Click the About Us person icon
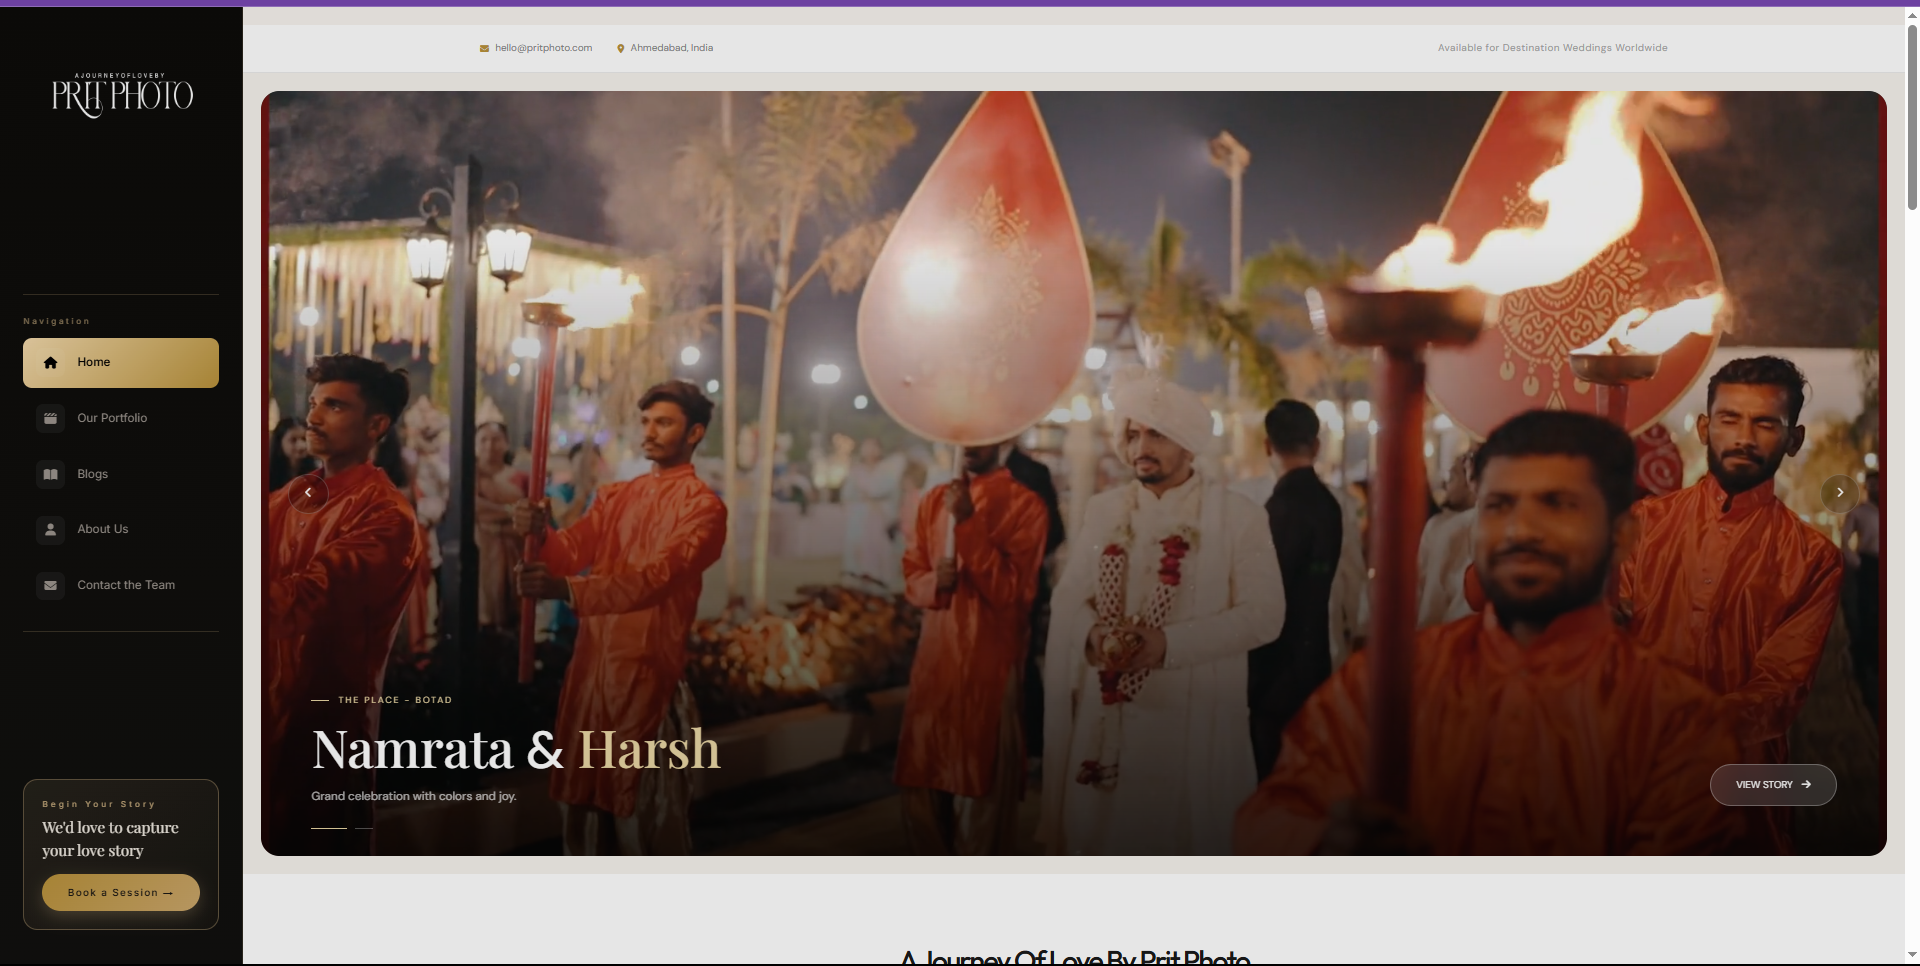 pyautogui.click(x=50, y=529)
